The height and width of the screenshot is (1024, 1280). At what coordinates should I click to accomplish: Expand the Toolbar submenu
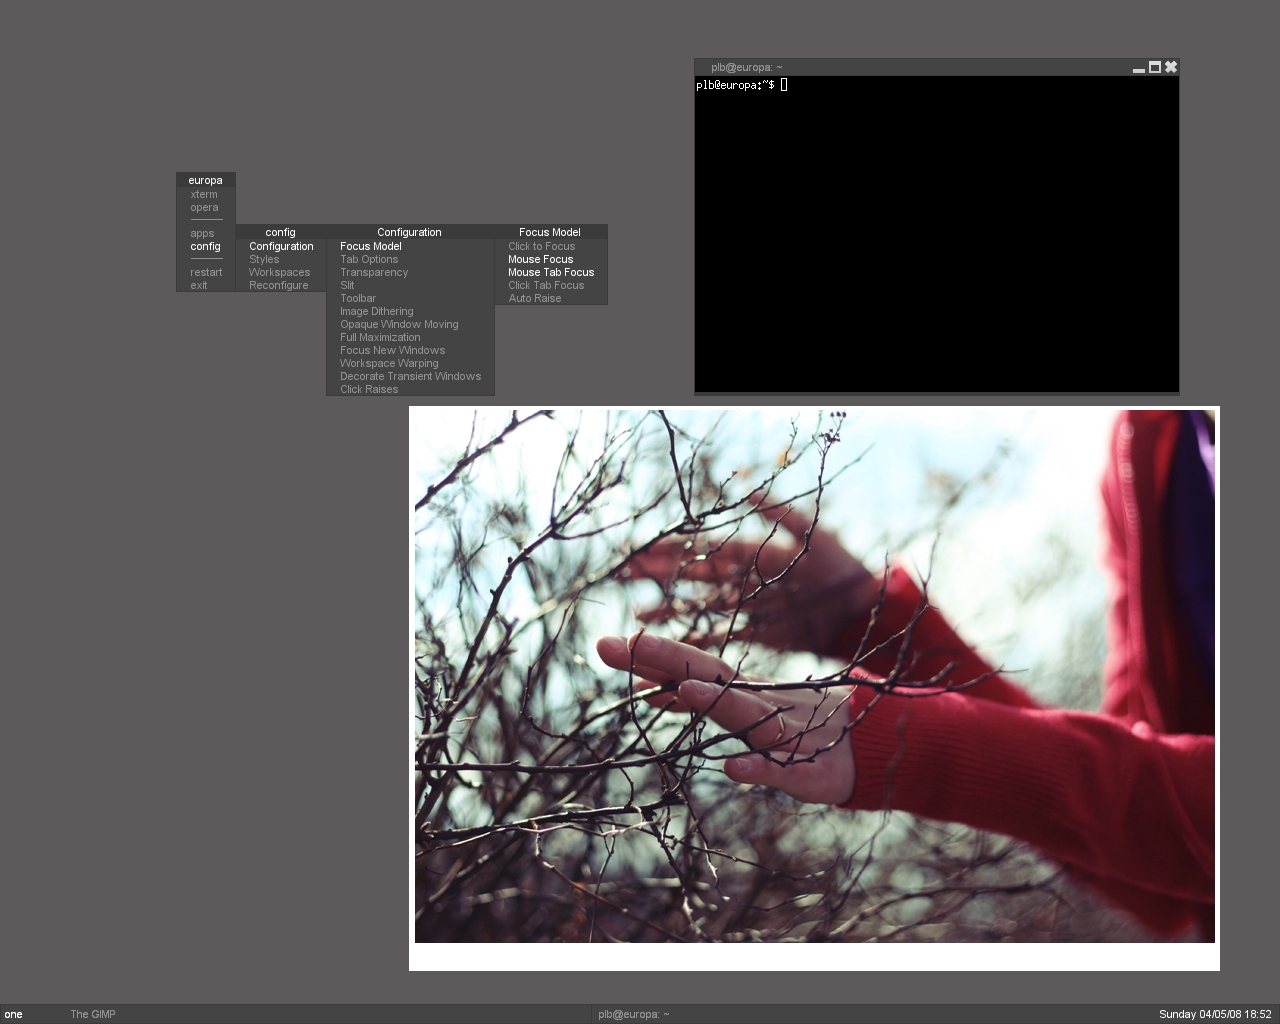(x=410, y=299)
